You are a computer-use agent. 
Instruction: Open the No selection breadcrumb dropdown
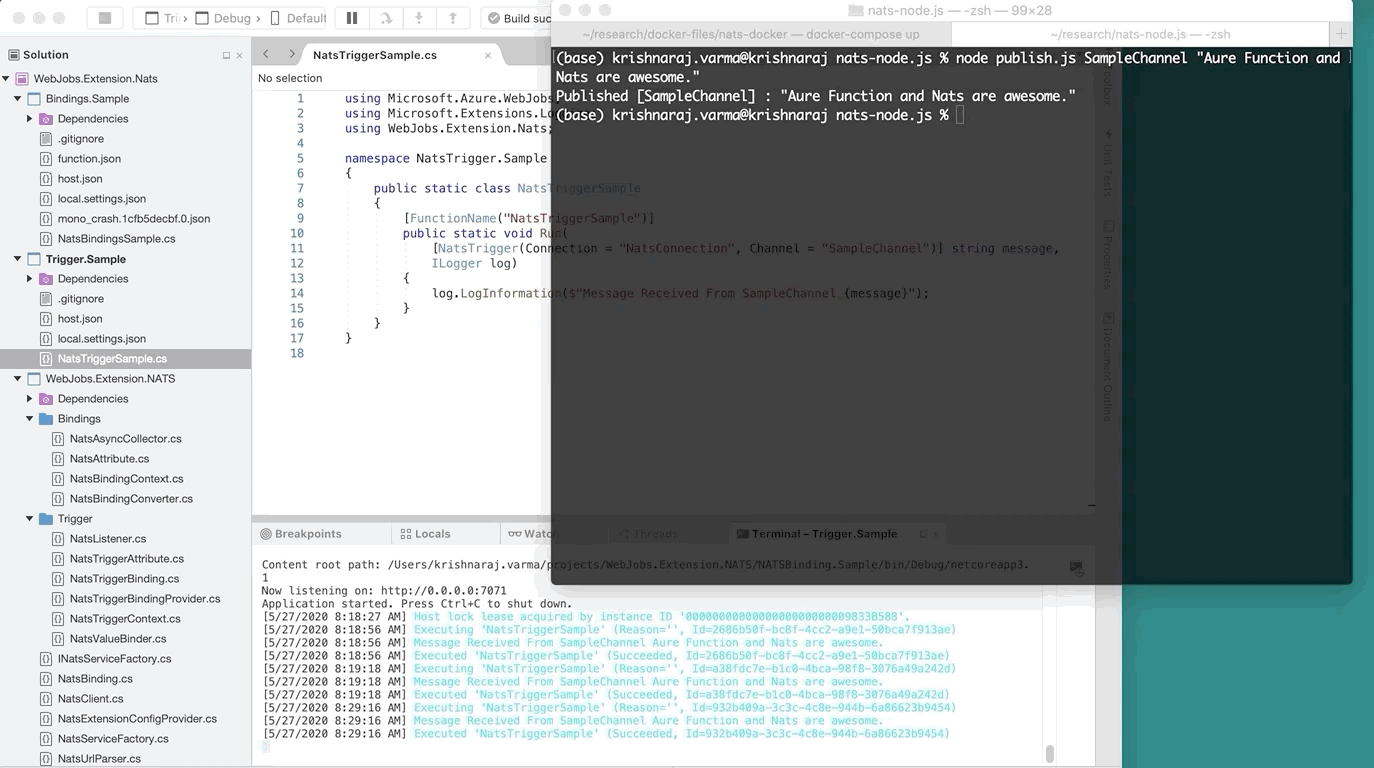pyautogui.click(x=290, y=78)
